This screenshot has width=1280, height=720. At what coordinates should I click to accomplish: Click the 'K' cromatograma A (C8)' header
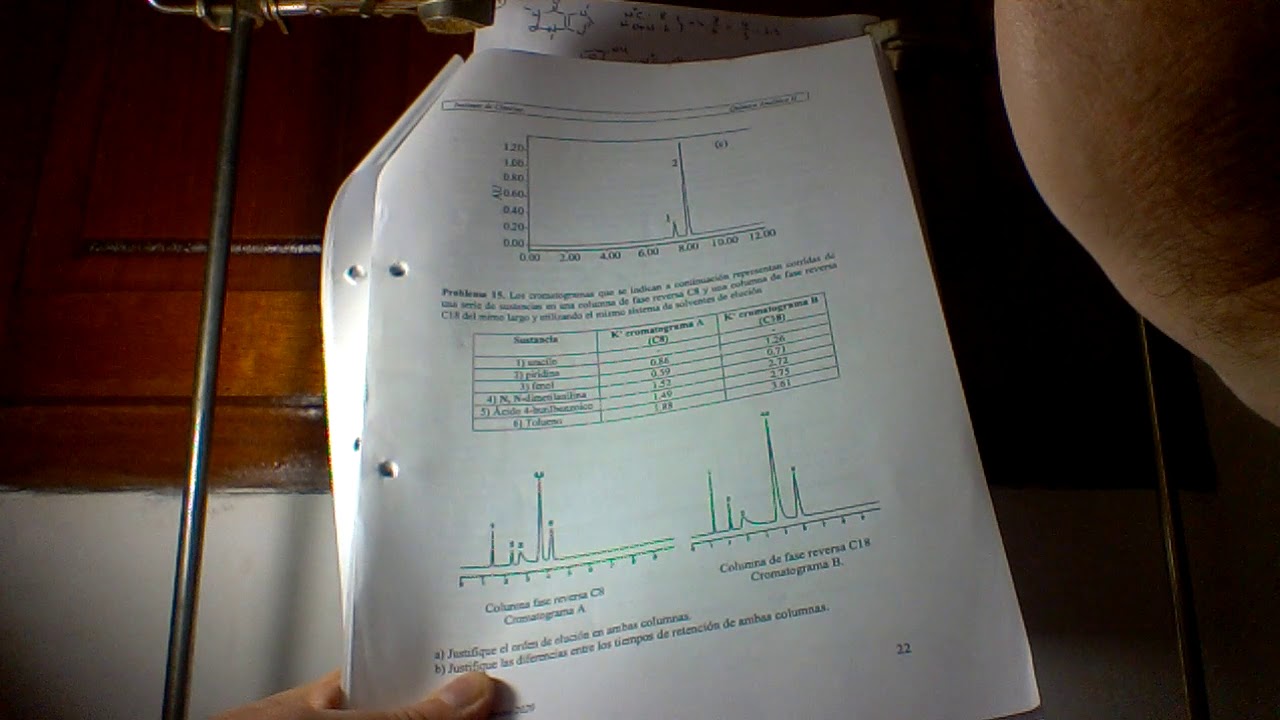(x=656, y=332)
